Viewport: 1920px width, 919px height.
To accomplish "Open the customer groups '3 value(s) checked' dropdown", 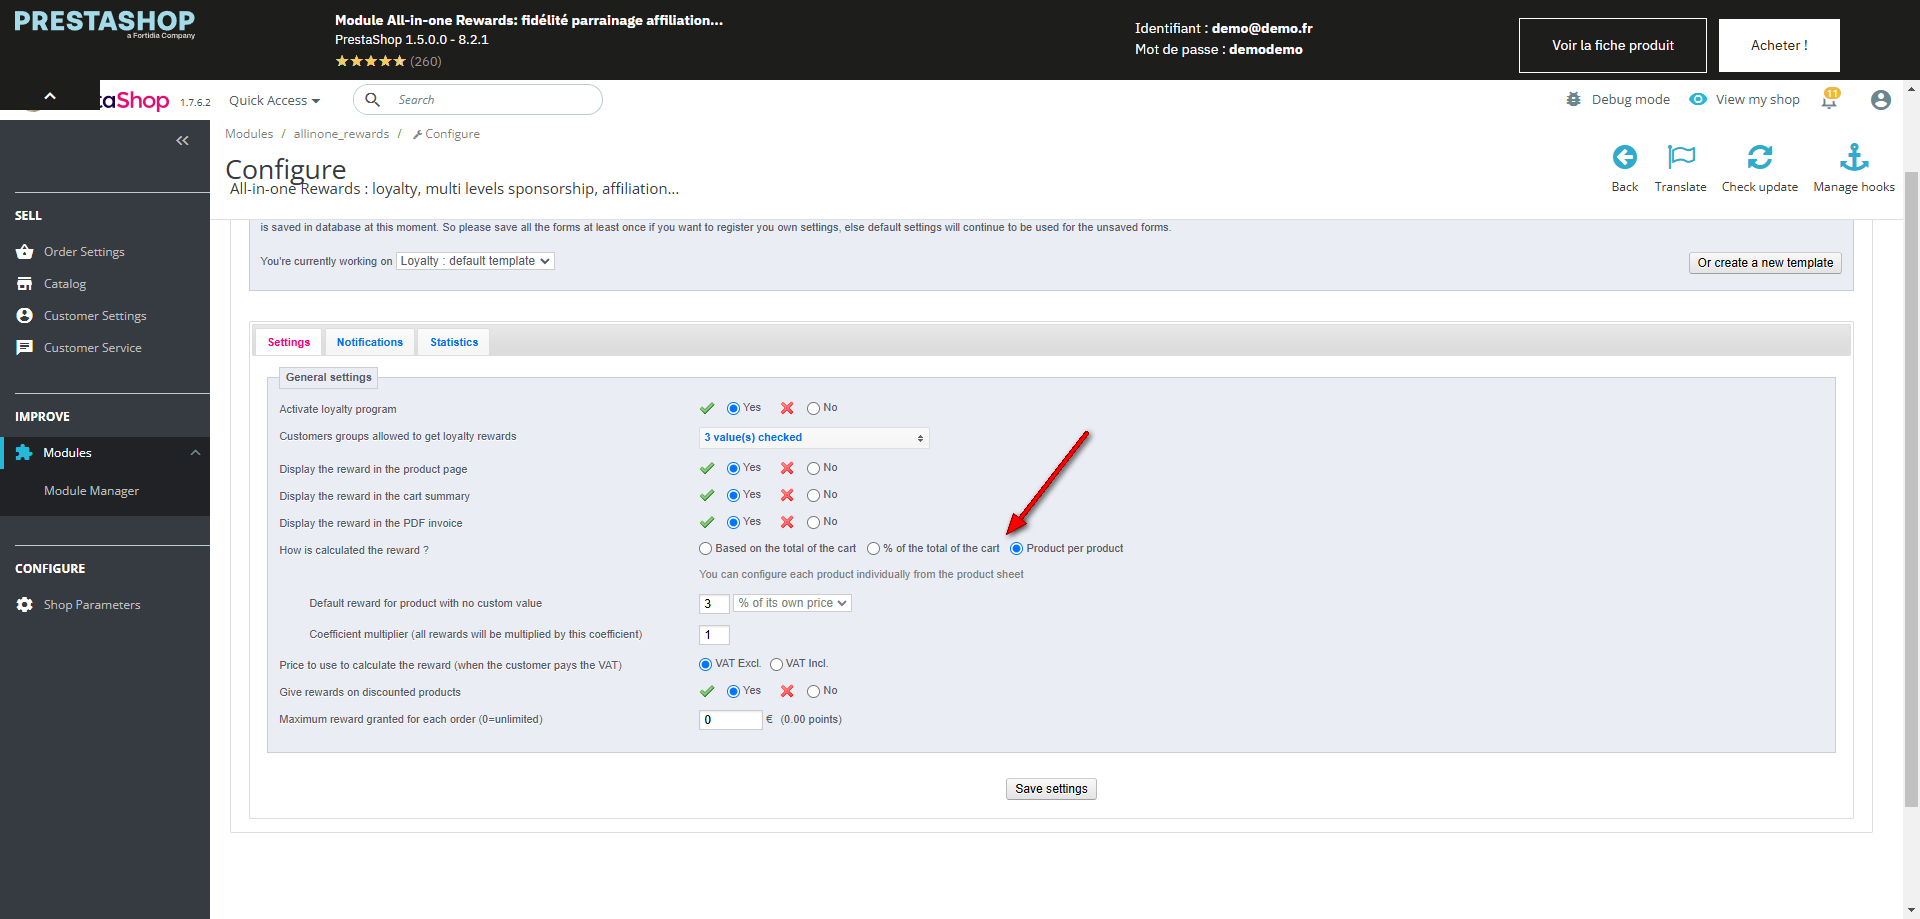I will (814, 438).
